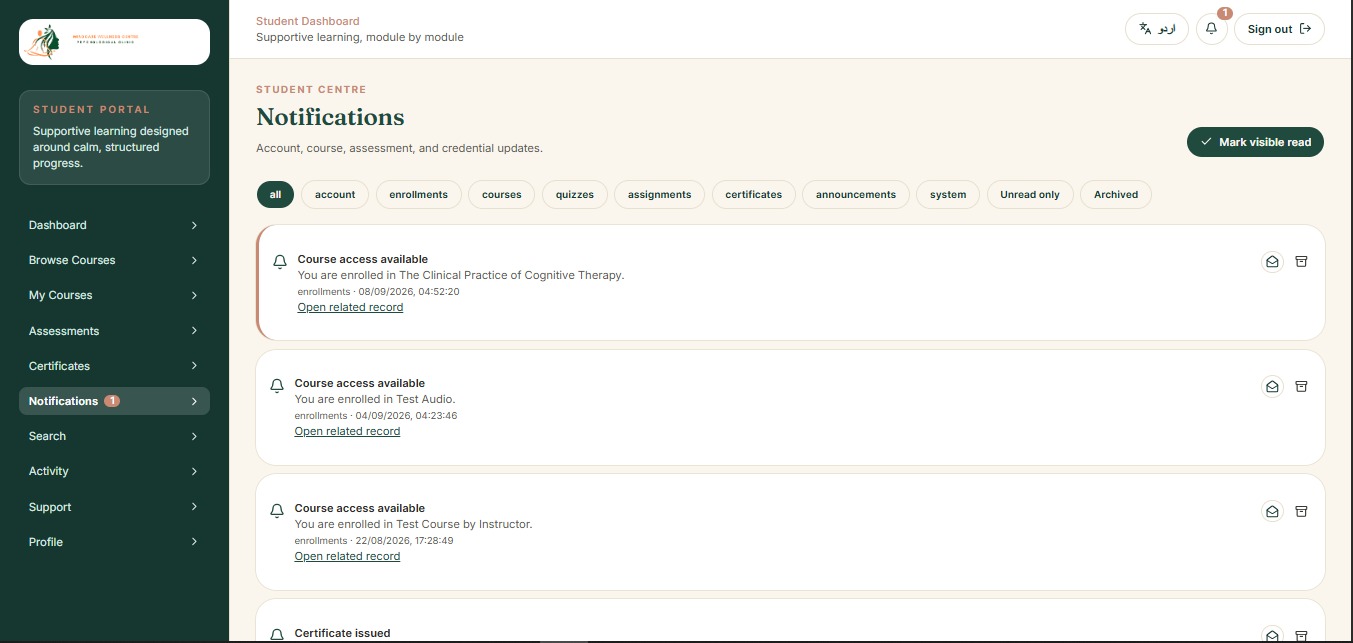
Task: Sign out of the student portal
Action: point(1279,29)
